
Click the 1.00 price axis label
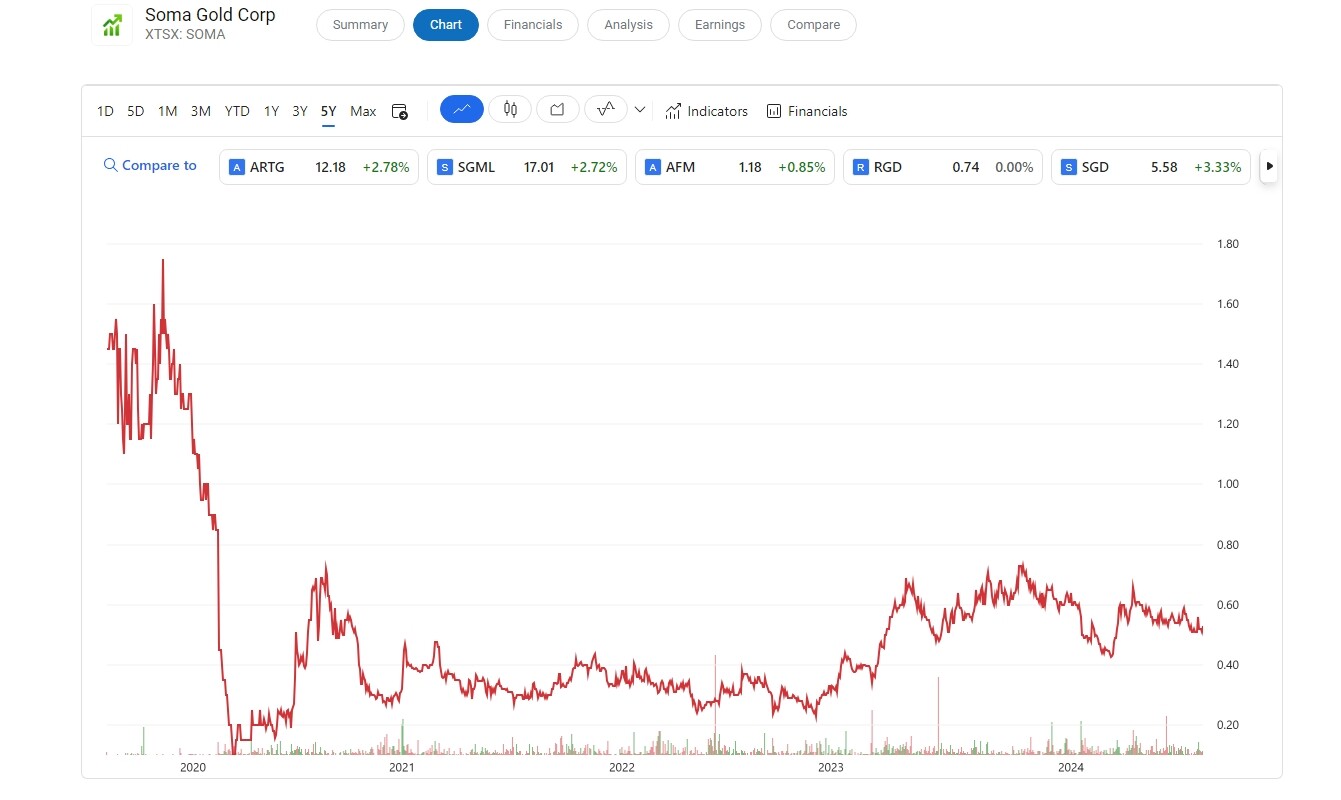click(1227, 484)
